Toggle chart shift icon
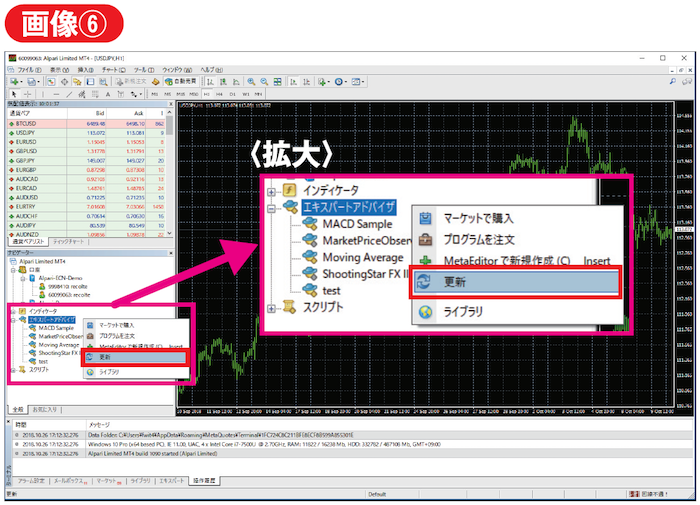Screen dimensions: 700x505 (307, 82)
